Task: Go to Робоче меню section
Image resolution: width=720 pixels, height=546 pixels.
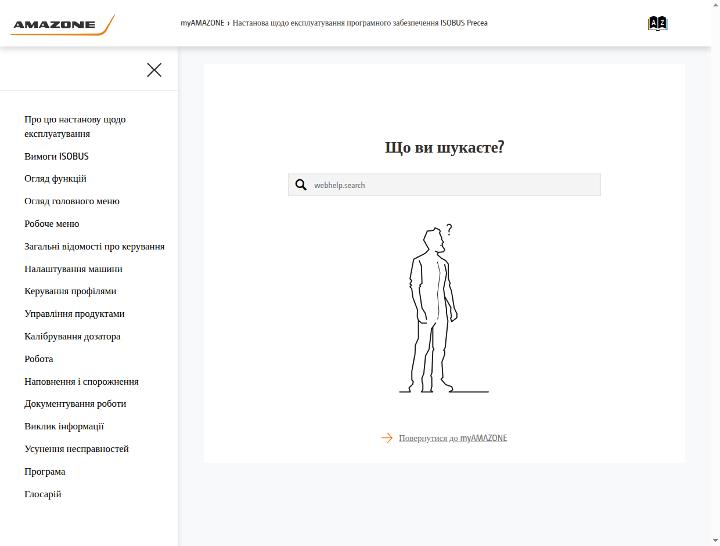Action: point(51,224)
